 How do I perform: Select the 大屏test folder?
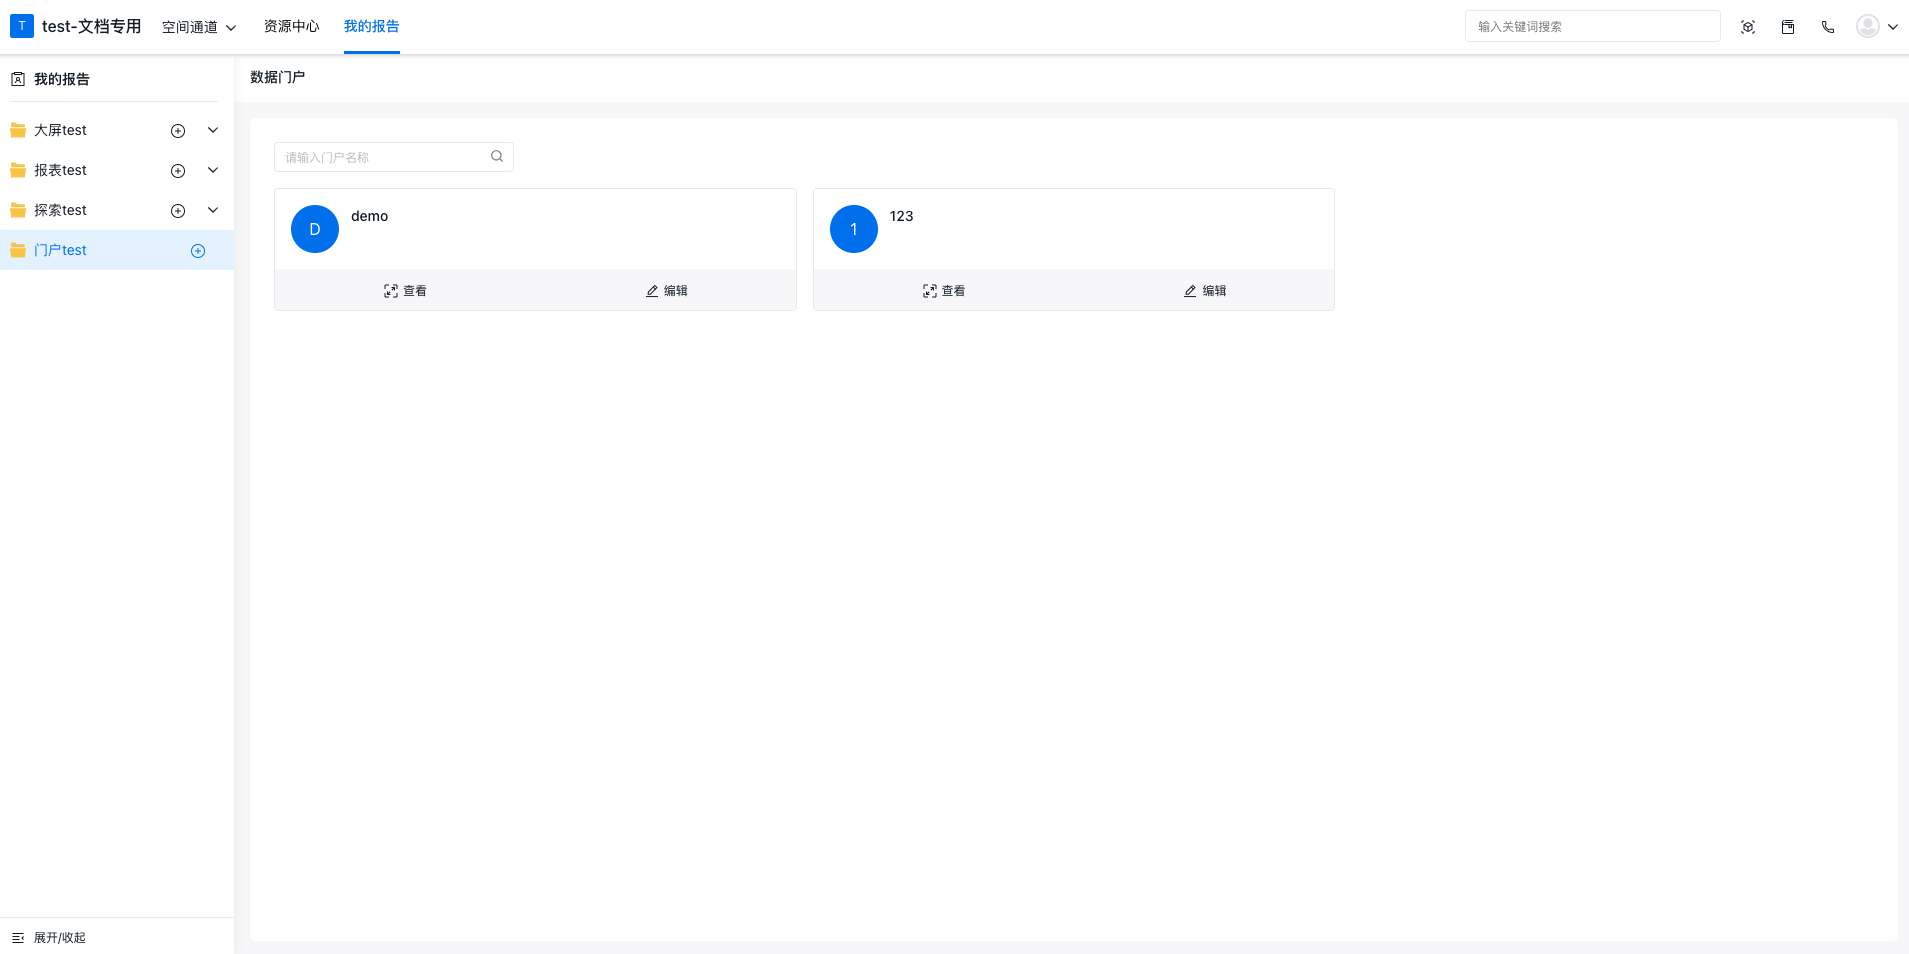point(60,130)
